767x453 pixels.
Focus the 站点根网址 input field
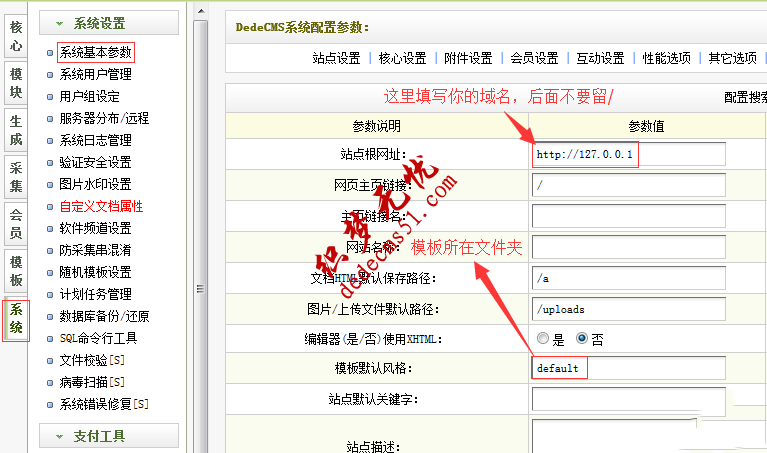[629, 155]
